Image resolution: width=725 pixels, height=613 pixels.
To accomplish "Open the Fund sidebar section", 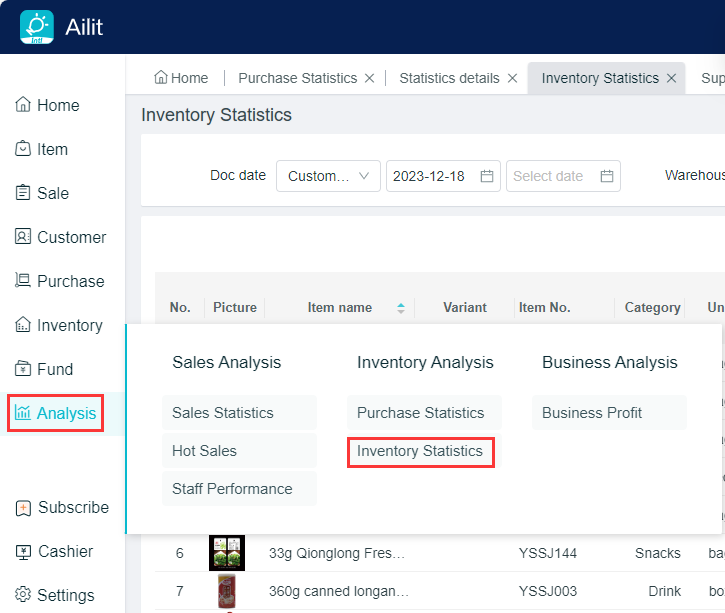I will (x=44, y=369).
